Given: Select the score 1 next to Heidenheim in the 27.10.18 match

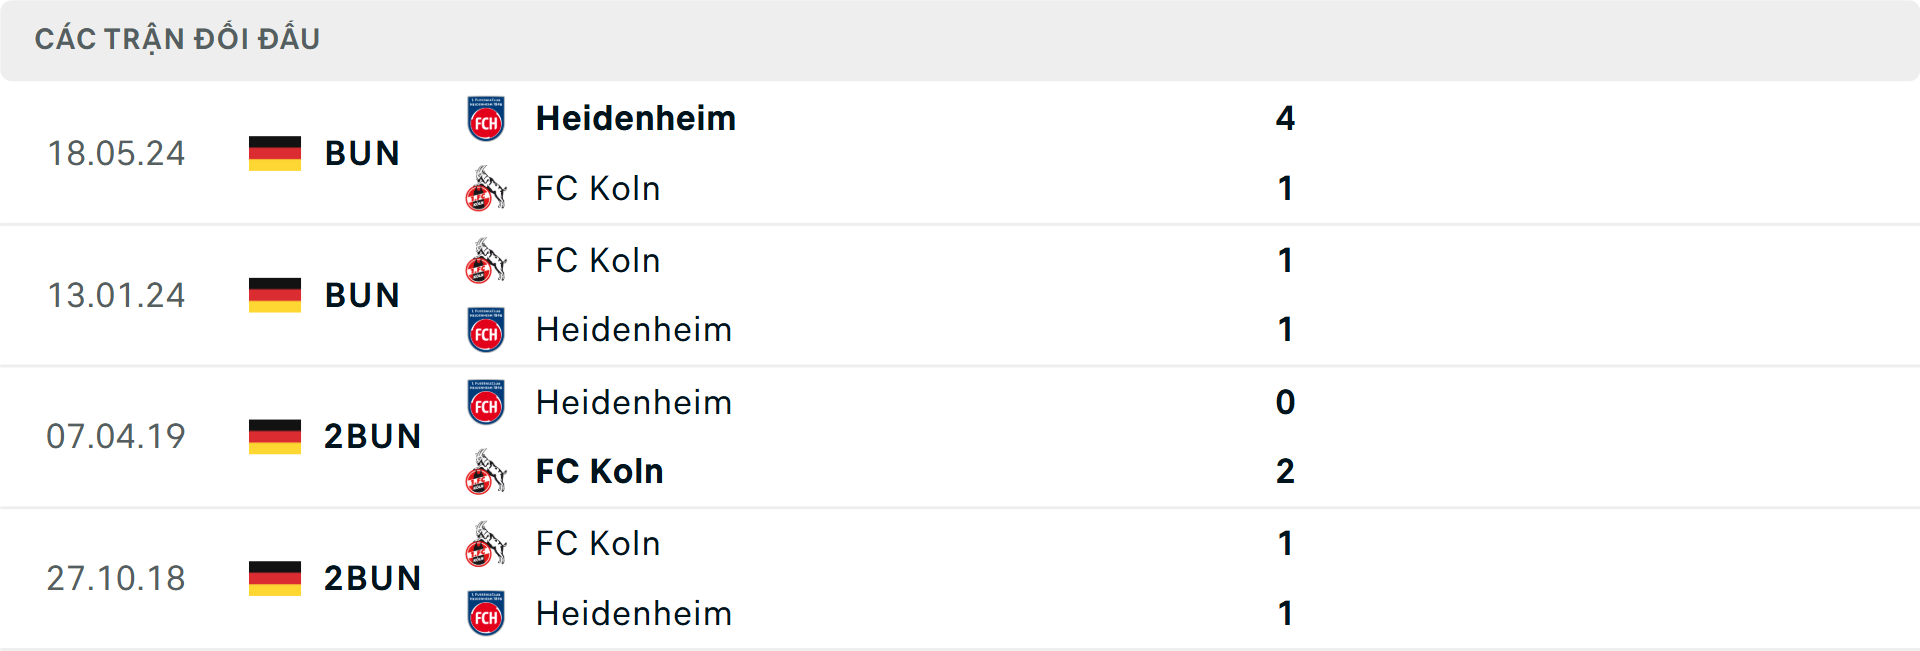Looking at the screenshot, I should (x=1286, y=613).
